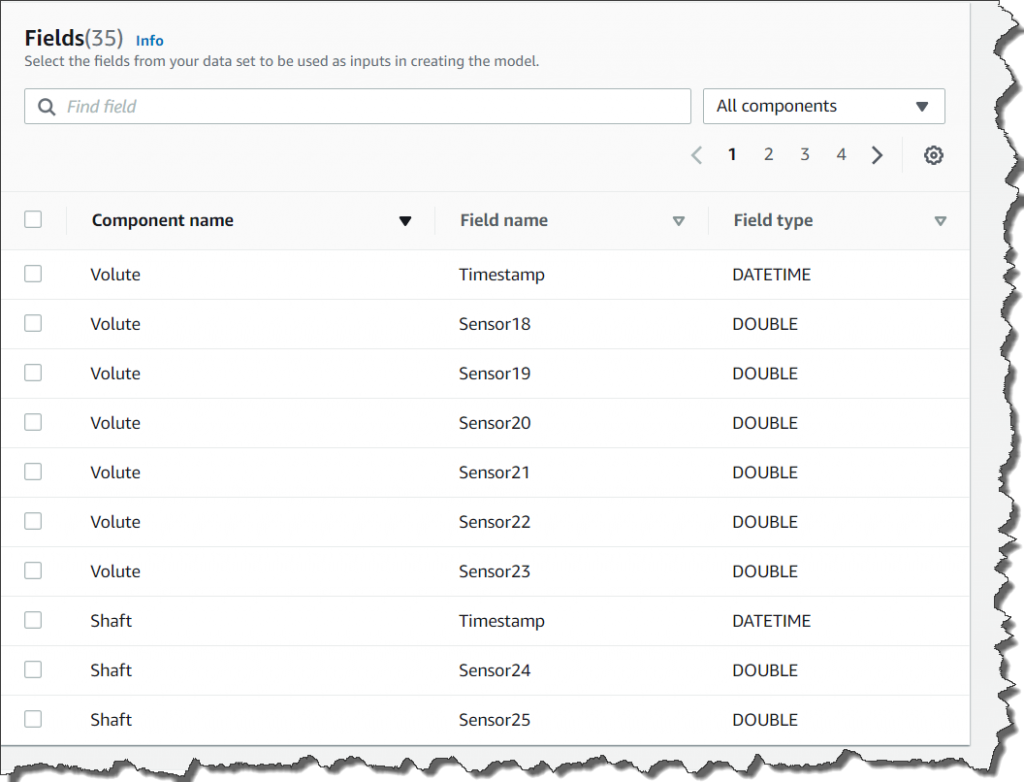The width and height of the screenshot is (1024, 782).
Task: Go to page 3 of fields
Action: 804,155
